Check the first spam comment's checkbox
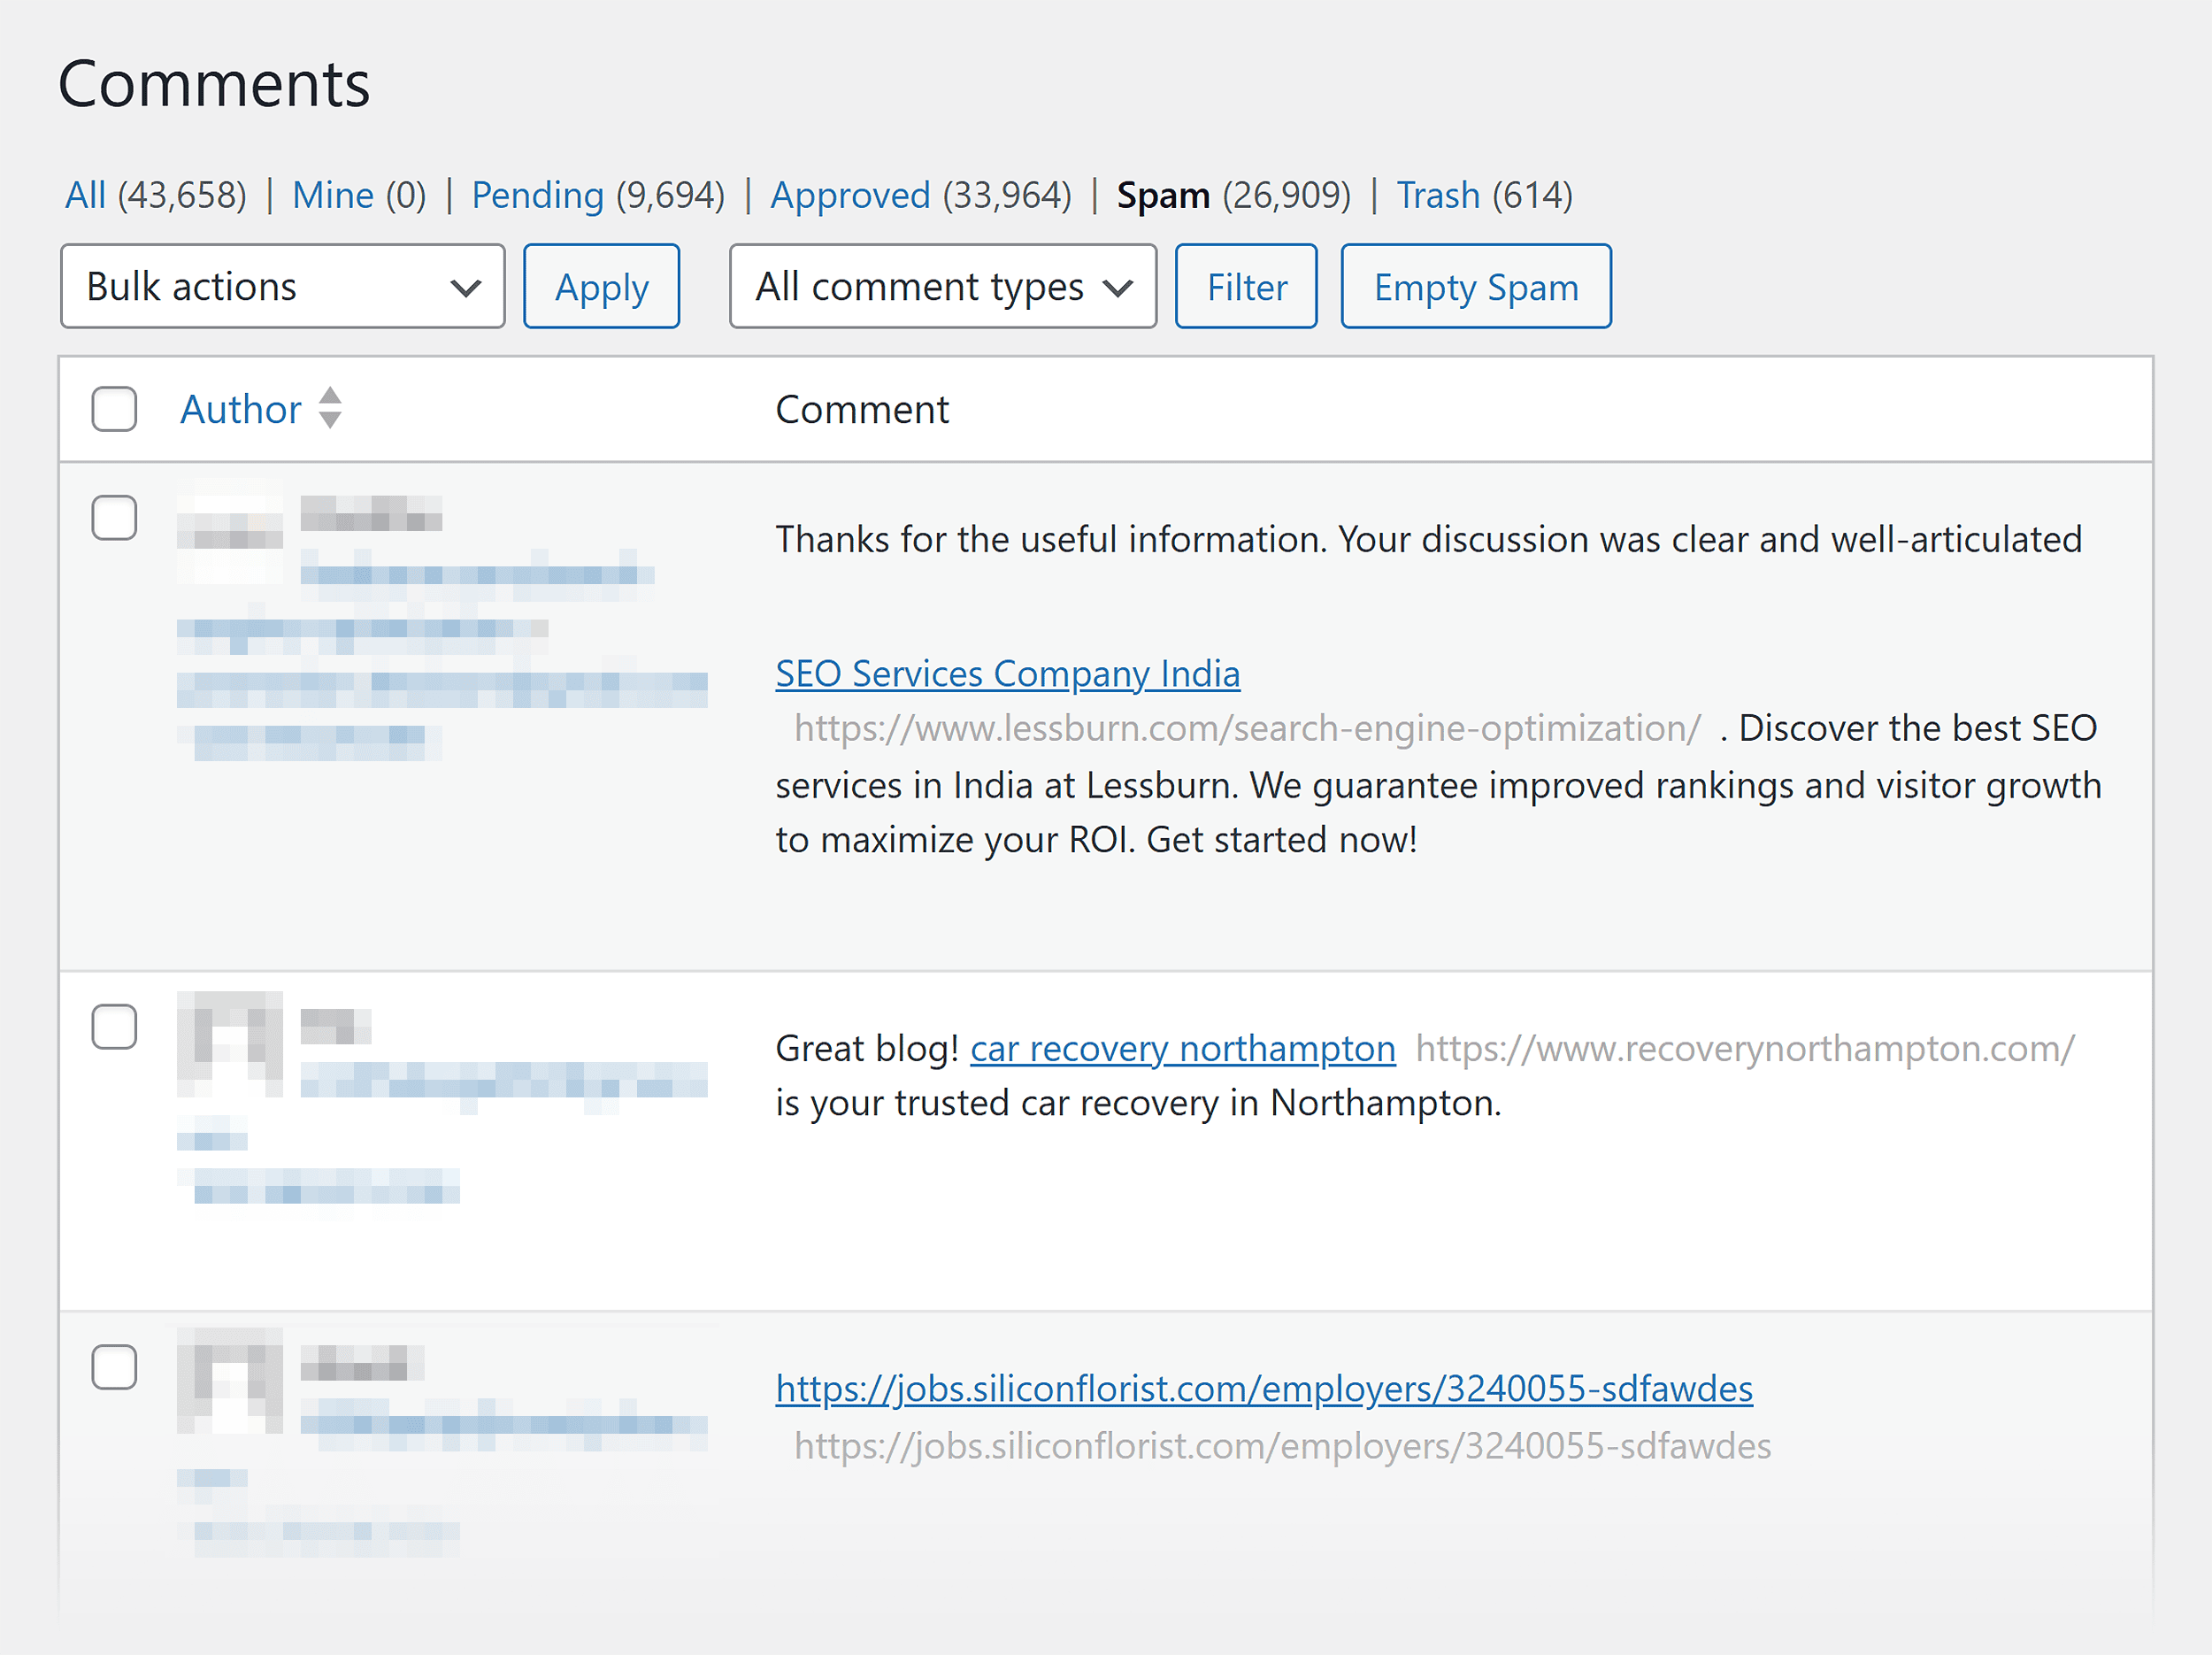Image resolution: width=2212 pixels, height=1655 pixels. point(113,518)
